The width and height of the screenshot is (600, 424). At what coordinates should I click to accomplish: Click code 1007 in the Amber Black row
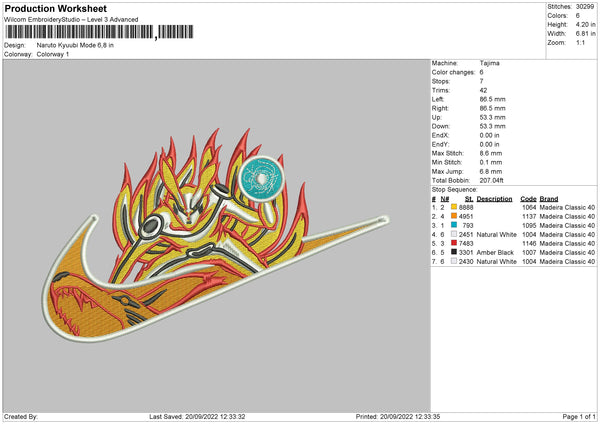pos(529,253)
